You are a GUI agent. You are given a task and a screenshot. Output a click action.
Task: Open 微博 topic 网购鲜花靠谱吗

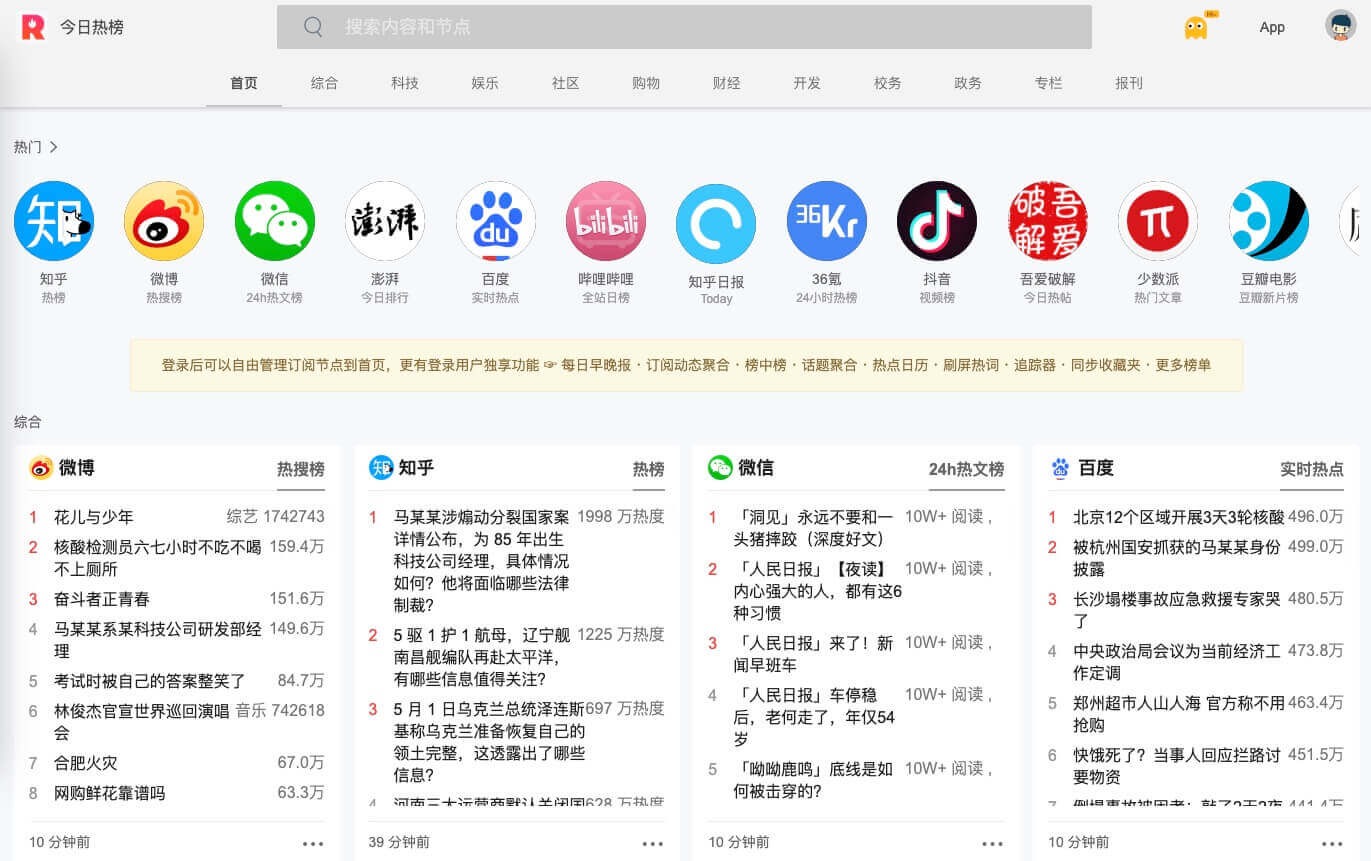point(110,793)
